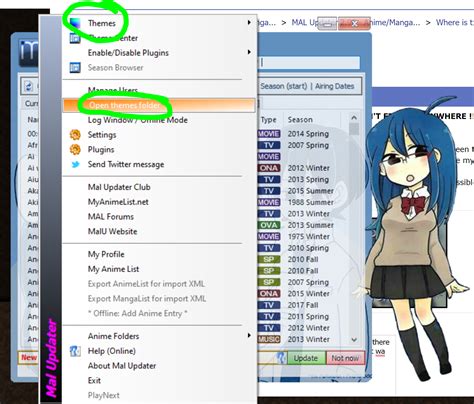Click the MAL Updater breadcrumb link in browser
This screenshot has width=474, height=404.
(305, 22)
